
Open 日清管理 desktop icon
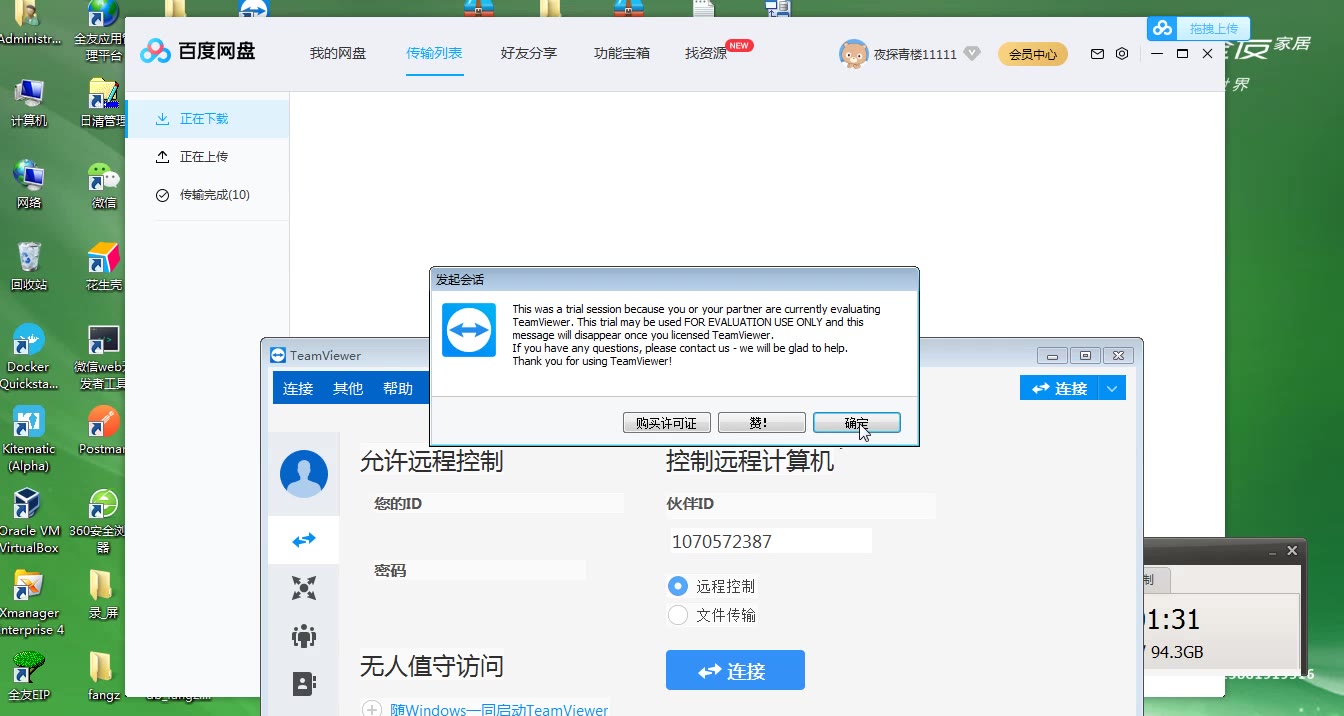104,103
